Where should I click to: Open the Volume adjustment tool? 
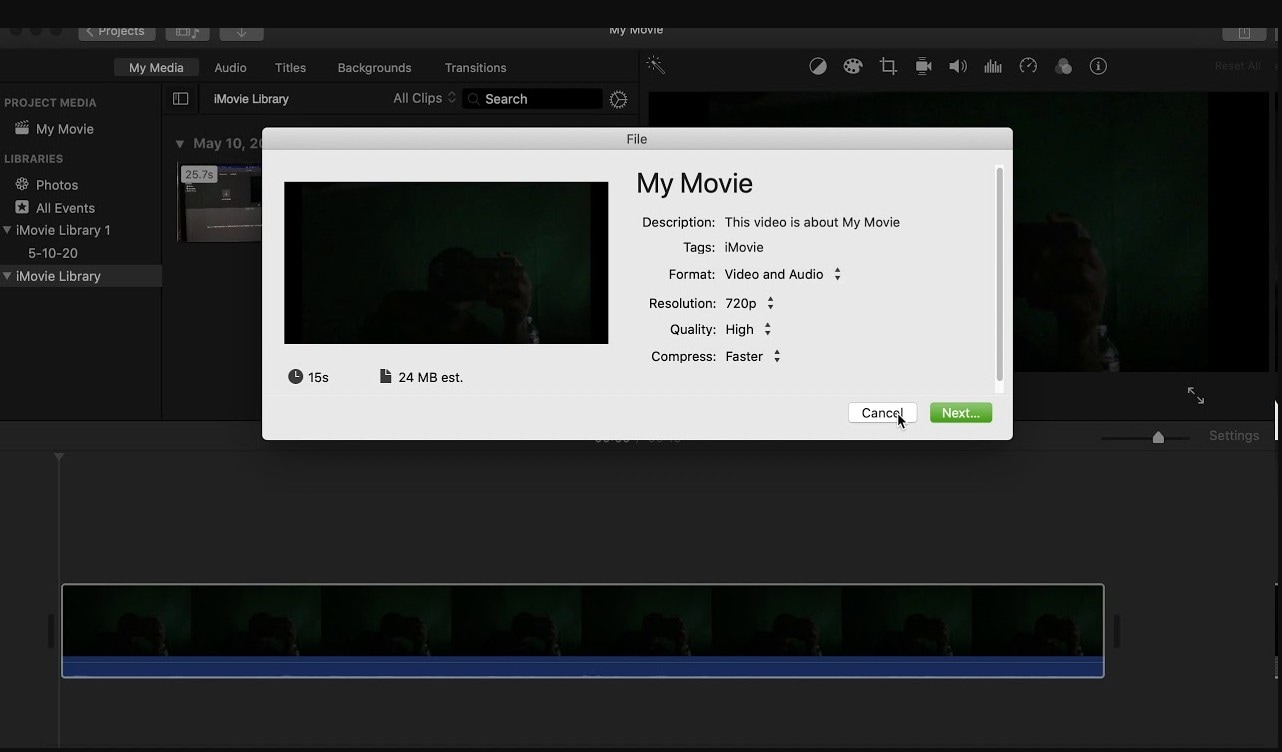coord(957,66)
